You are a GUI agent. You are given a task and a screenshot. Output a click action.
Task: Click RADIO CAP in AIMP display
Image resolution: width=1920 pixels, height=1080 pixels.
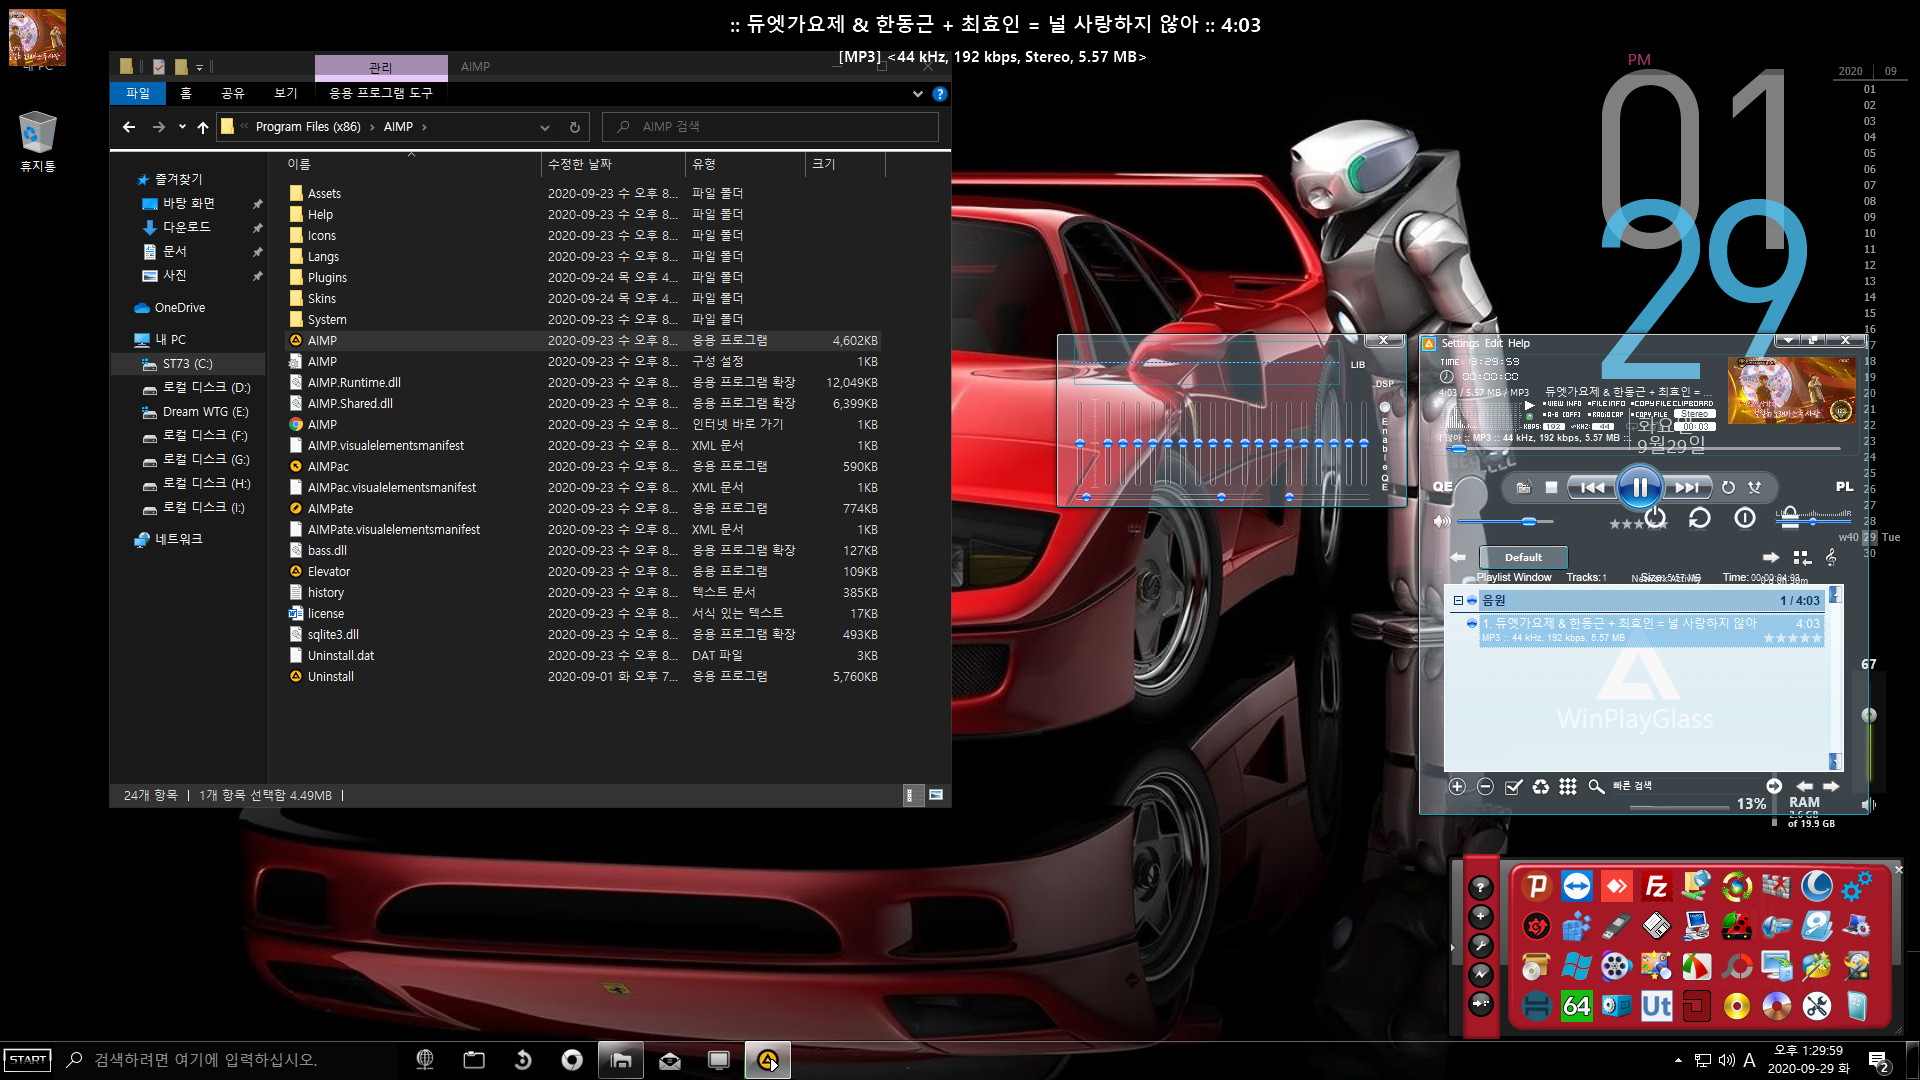[1606, 414]
